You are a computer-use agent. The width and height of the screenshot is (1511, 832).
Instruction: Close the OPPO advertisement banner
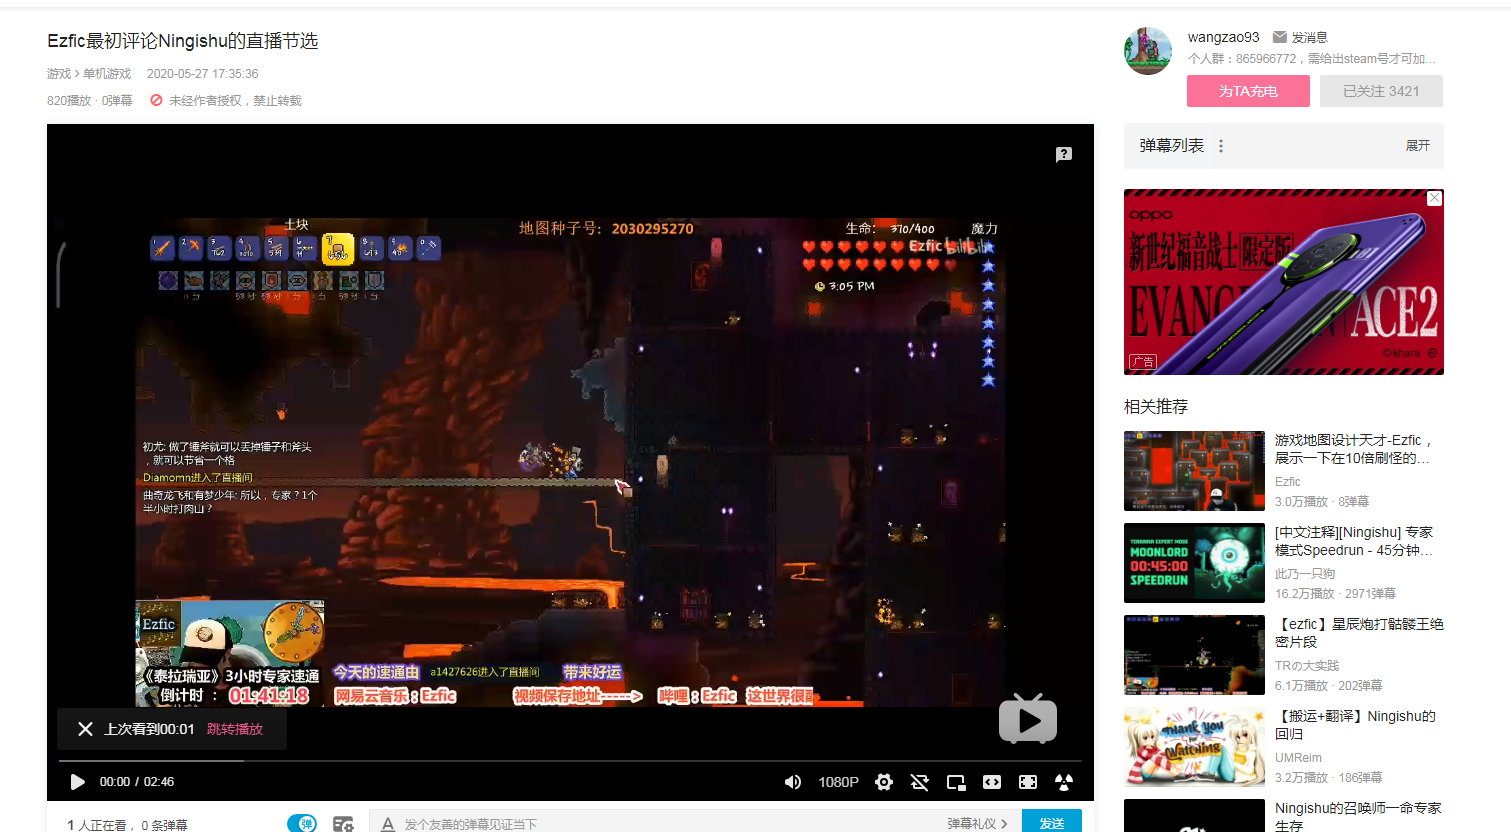(x=1434, y=198)
